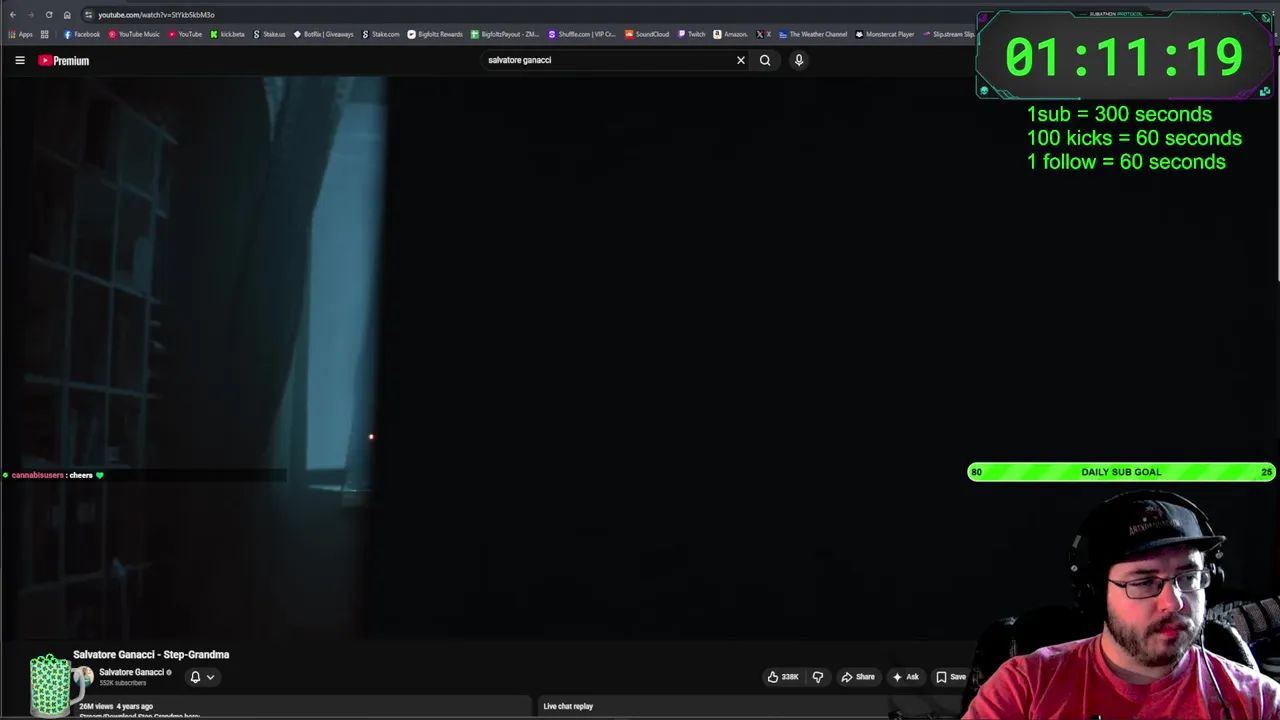Open the Apps bookmark shortcut
Image resolution: width=1280 pixels, height=720 pixels.
pyautogui.click(x=20, y=34)
